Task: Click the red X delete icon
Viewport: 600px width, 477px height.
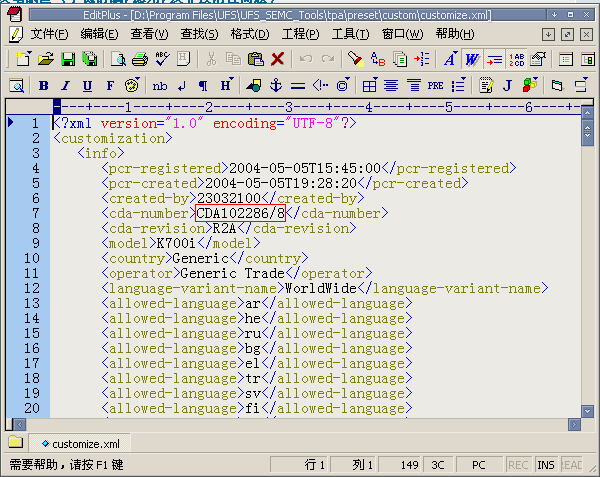Action: click(x=278, y=60)
